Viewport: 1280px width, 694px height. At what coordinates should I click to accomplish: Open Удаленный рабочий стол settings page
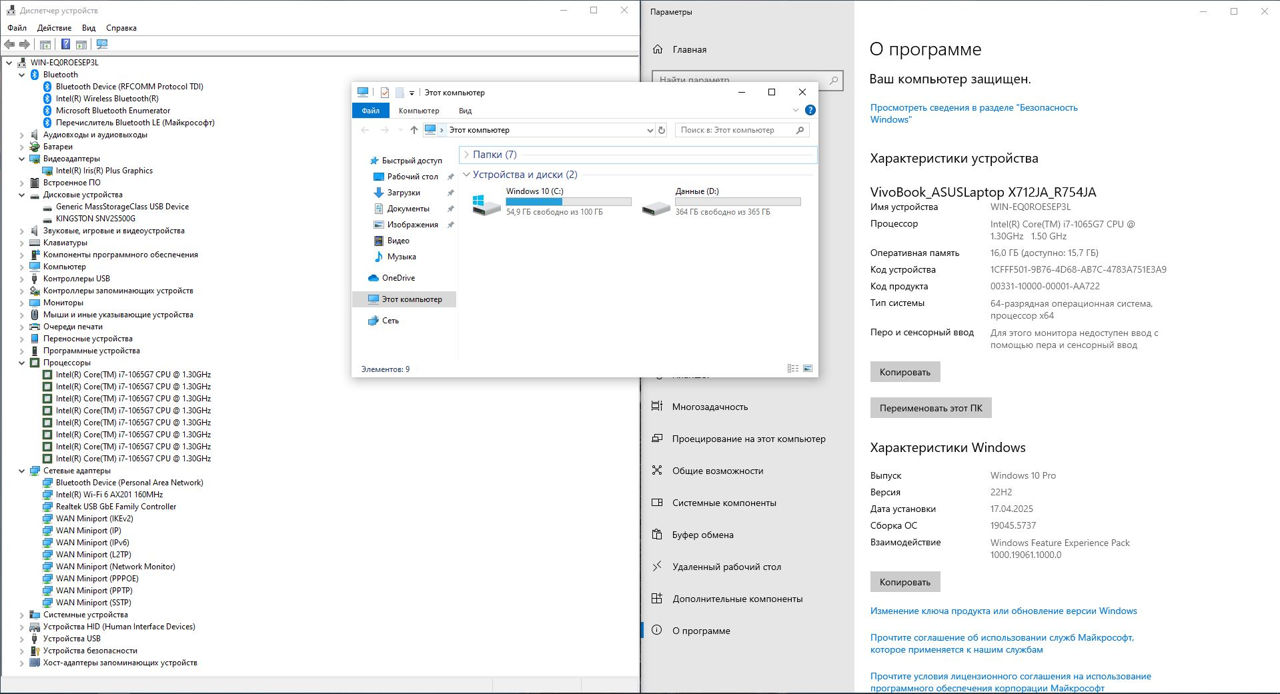tap(716, 566)
